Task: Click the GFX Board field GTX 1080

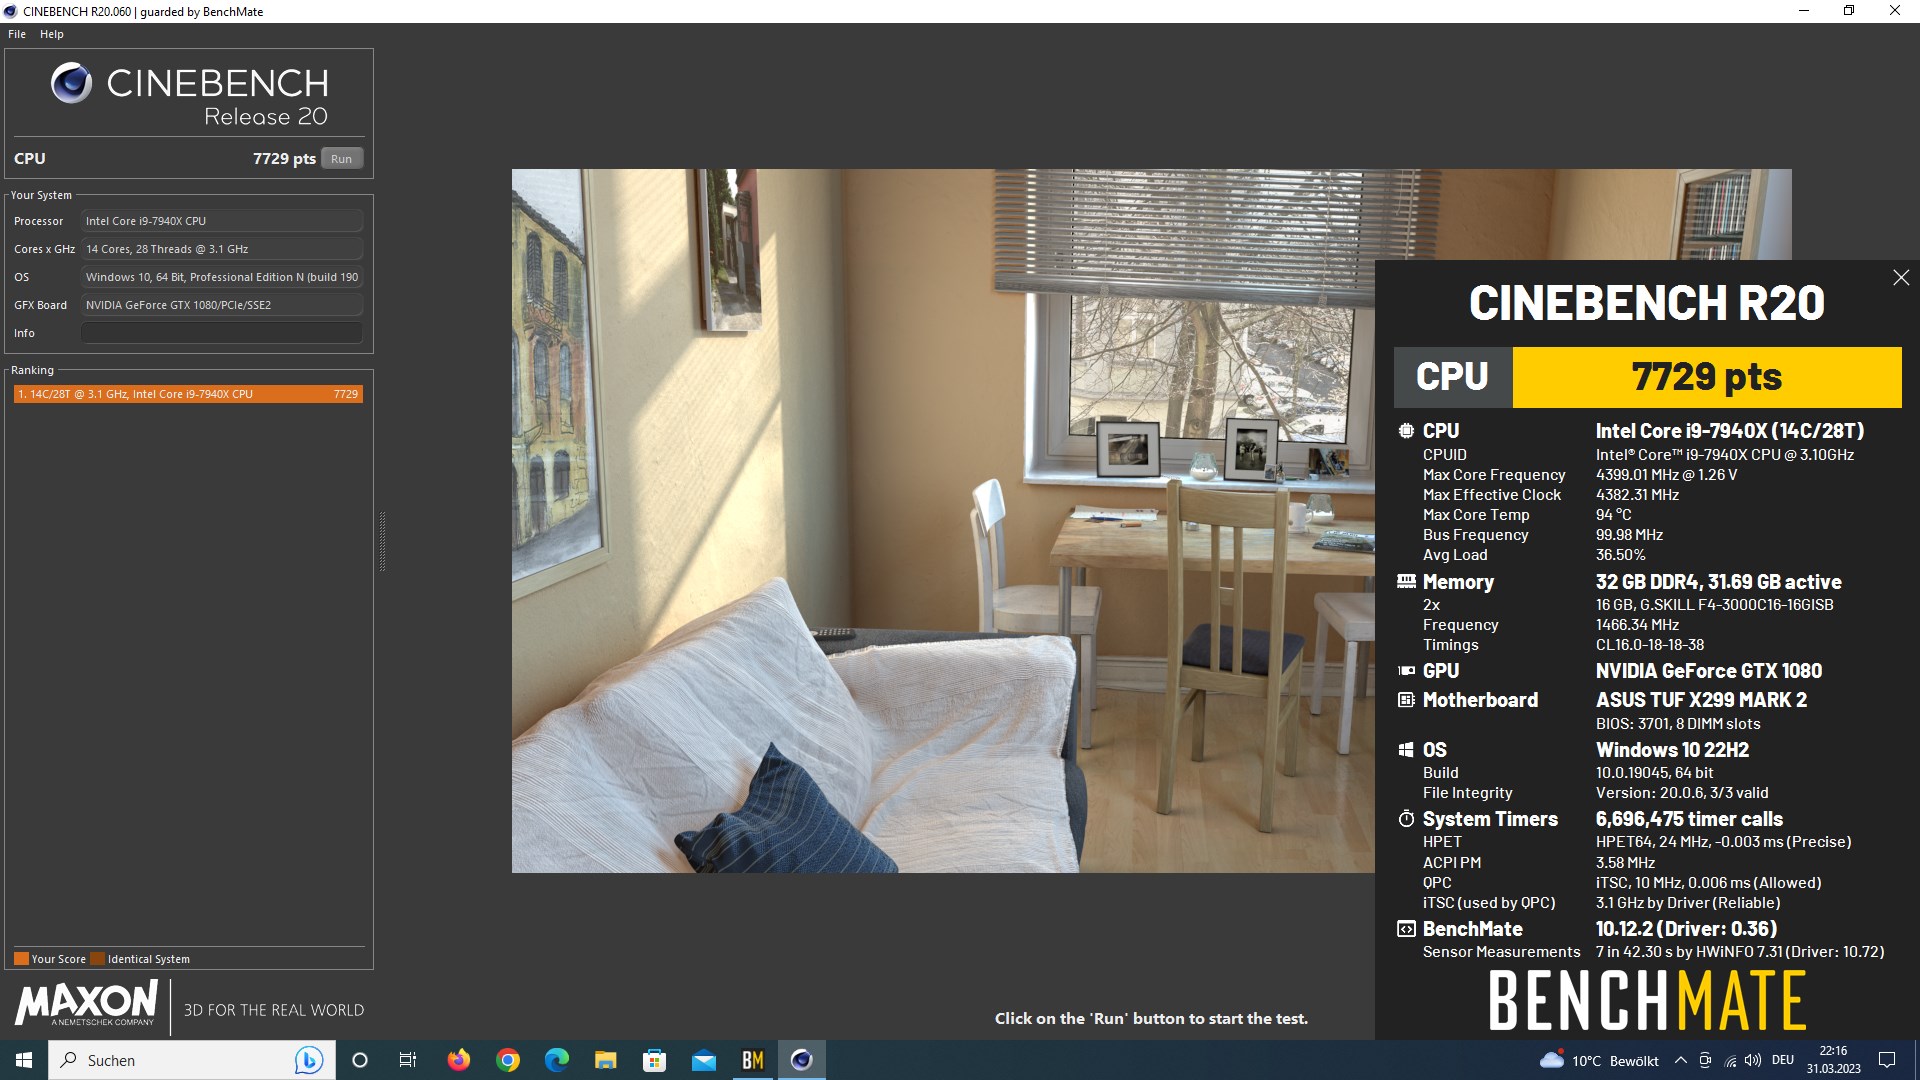Action: pyautogui.click(x=222, y=305)
